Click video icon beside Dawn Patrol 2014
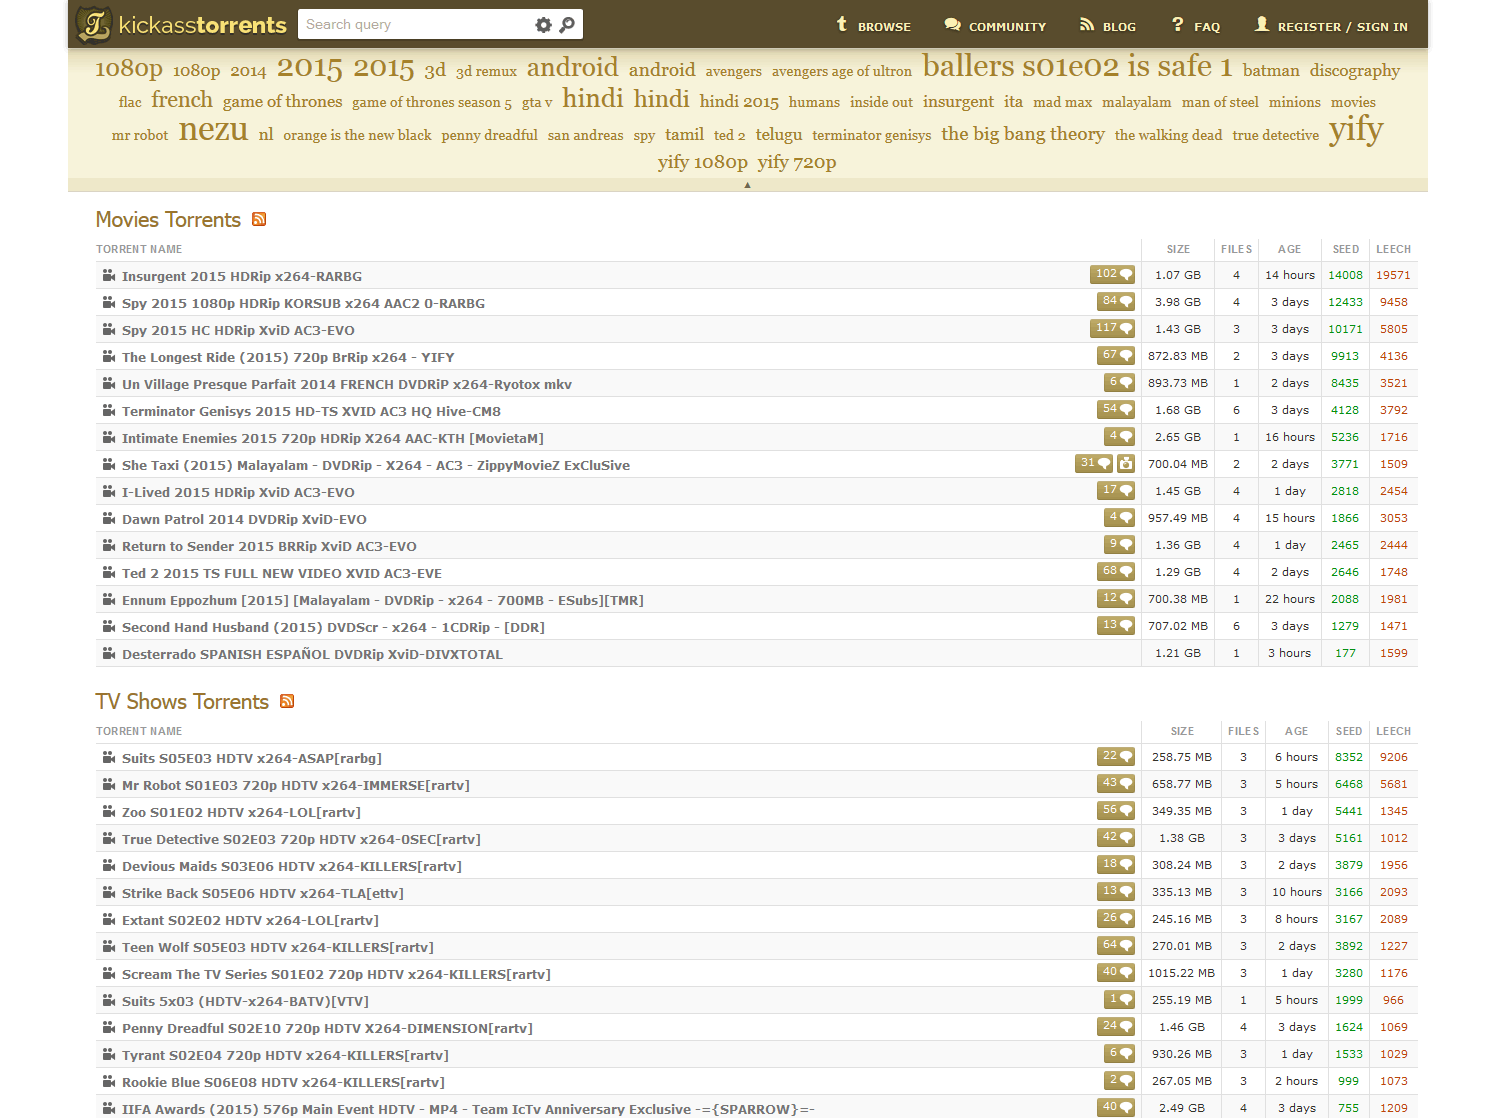The image size is (1492, 1118). coord(109,518)
